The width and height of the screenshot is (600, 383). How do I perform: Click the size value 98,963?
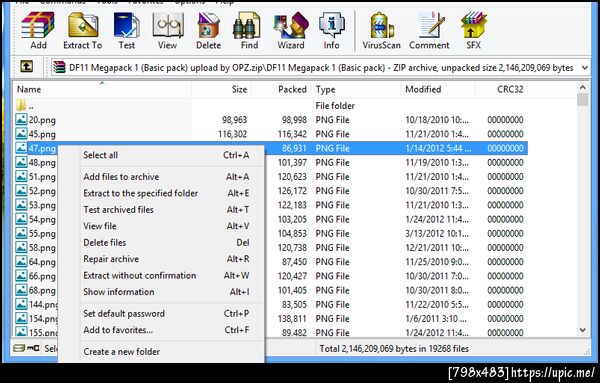[235, 120]
